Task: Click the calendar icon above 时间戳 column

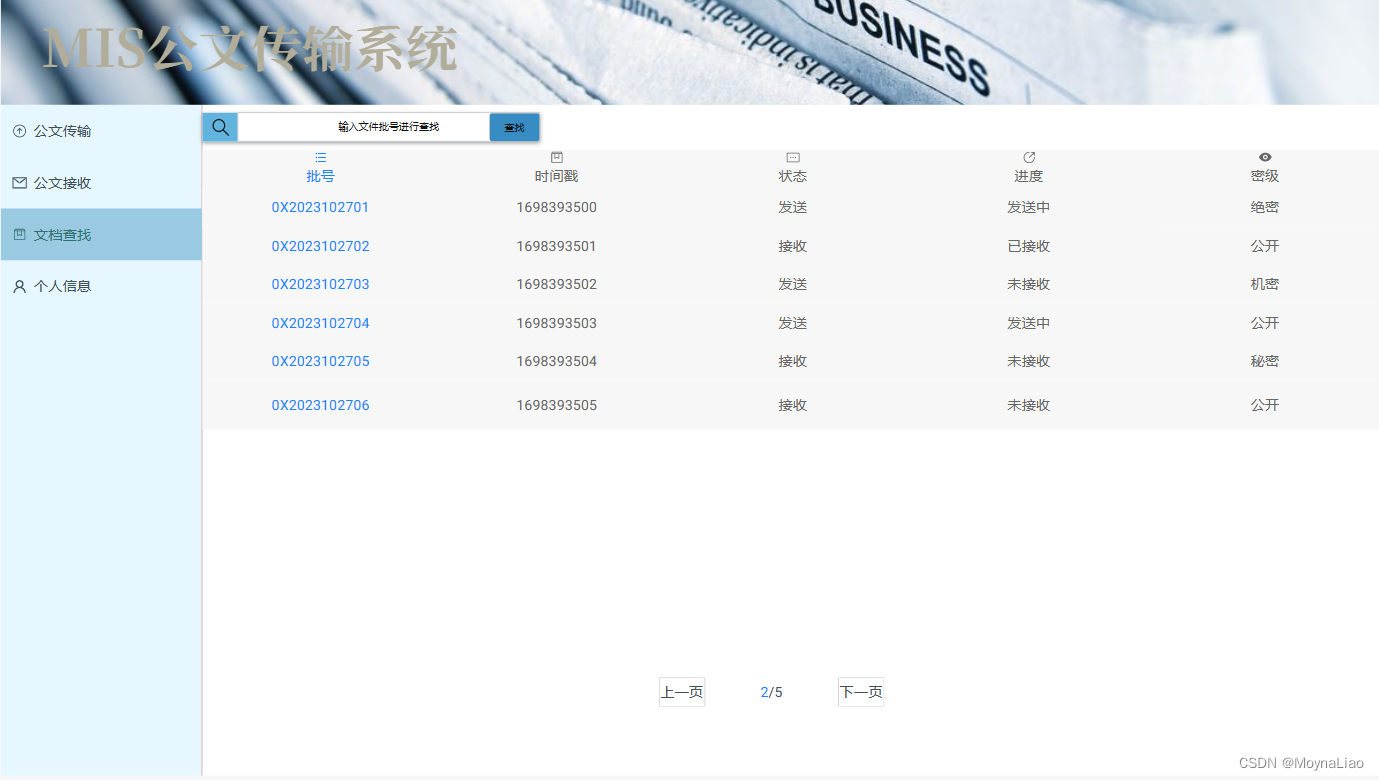Action: pos(557,157)
